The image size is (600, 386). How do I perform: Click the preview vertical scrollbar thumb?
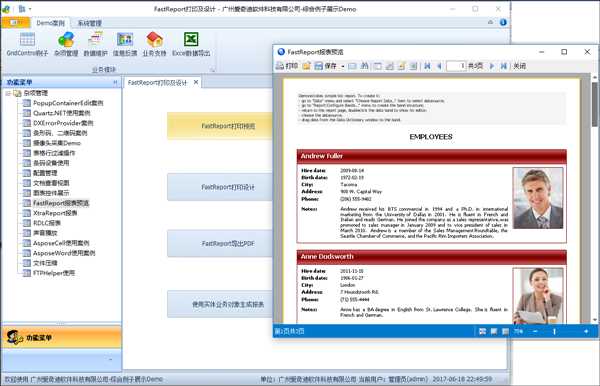[595, 104]
